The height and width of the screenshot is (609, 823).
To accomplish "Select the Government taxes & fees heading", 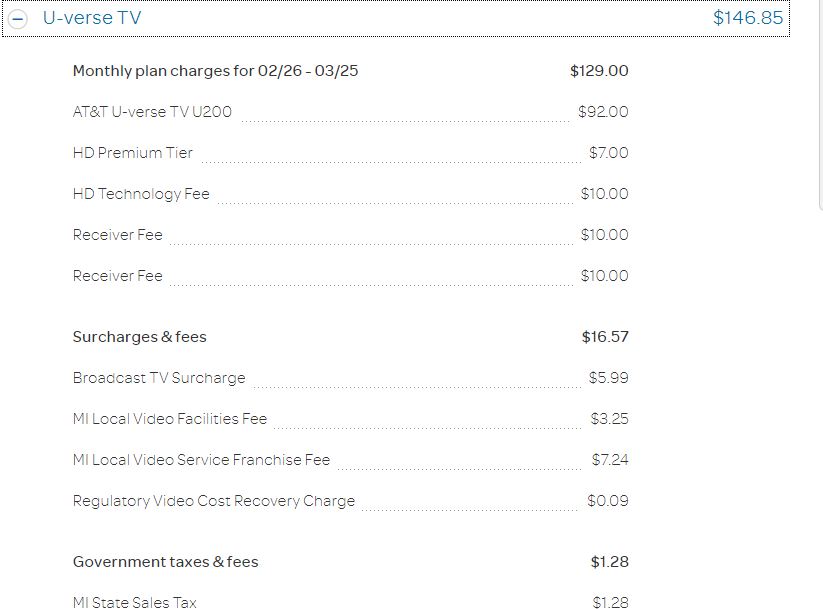I will [164, 562].
